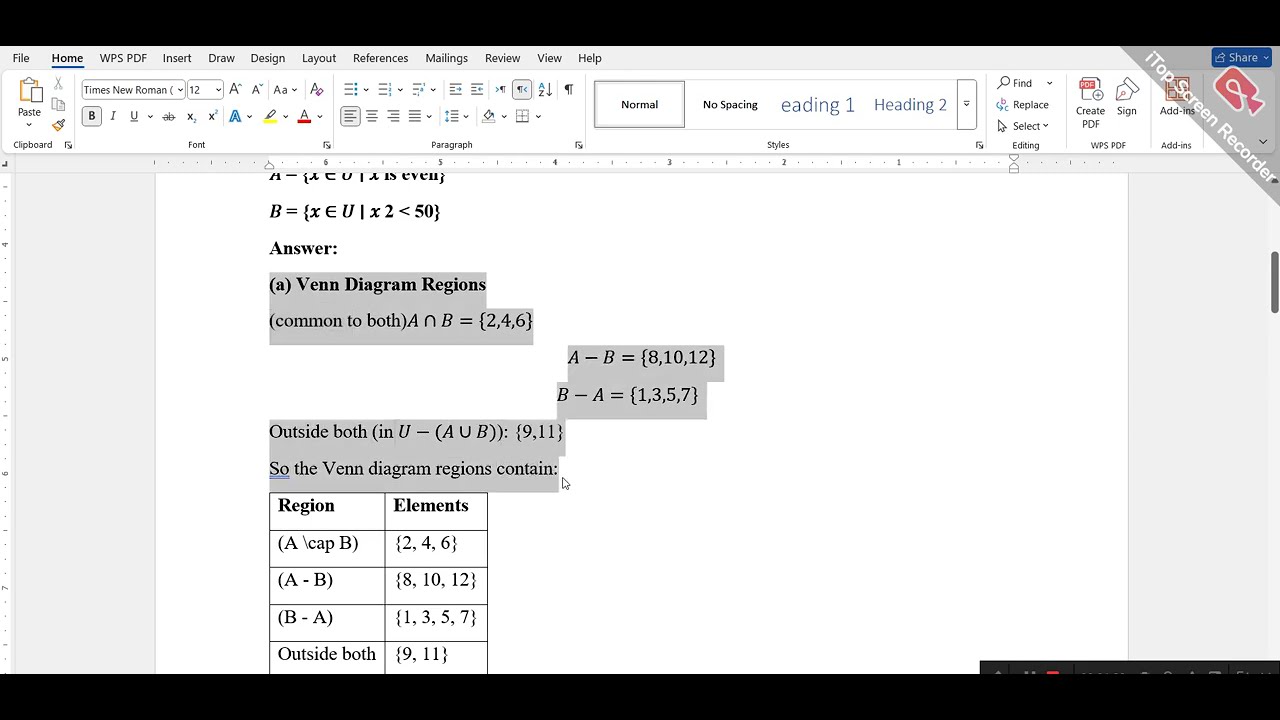This screenshot has width=1280, height=720.
Task: Open the Select dropdown in Editing
Action: [x=1023, y=126]
